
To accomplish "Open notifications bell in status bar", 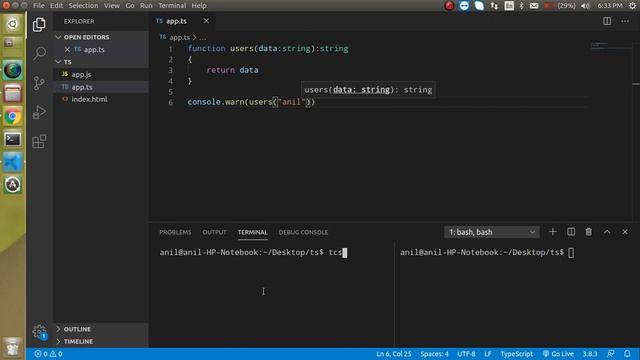I will click(x=627, y=354).
